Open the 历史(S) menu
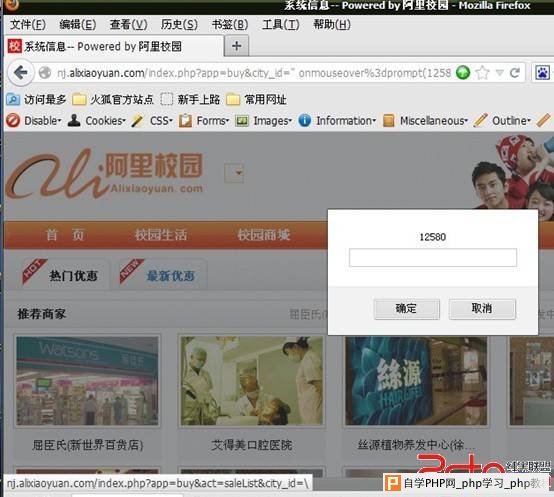The height and width of the screenshot is (497, 554). [x=179, y=24]
